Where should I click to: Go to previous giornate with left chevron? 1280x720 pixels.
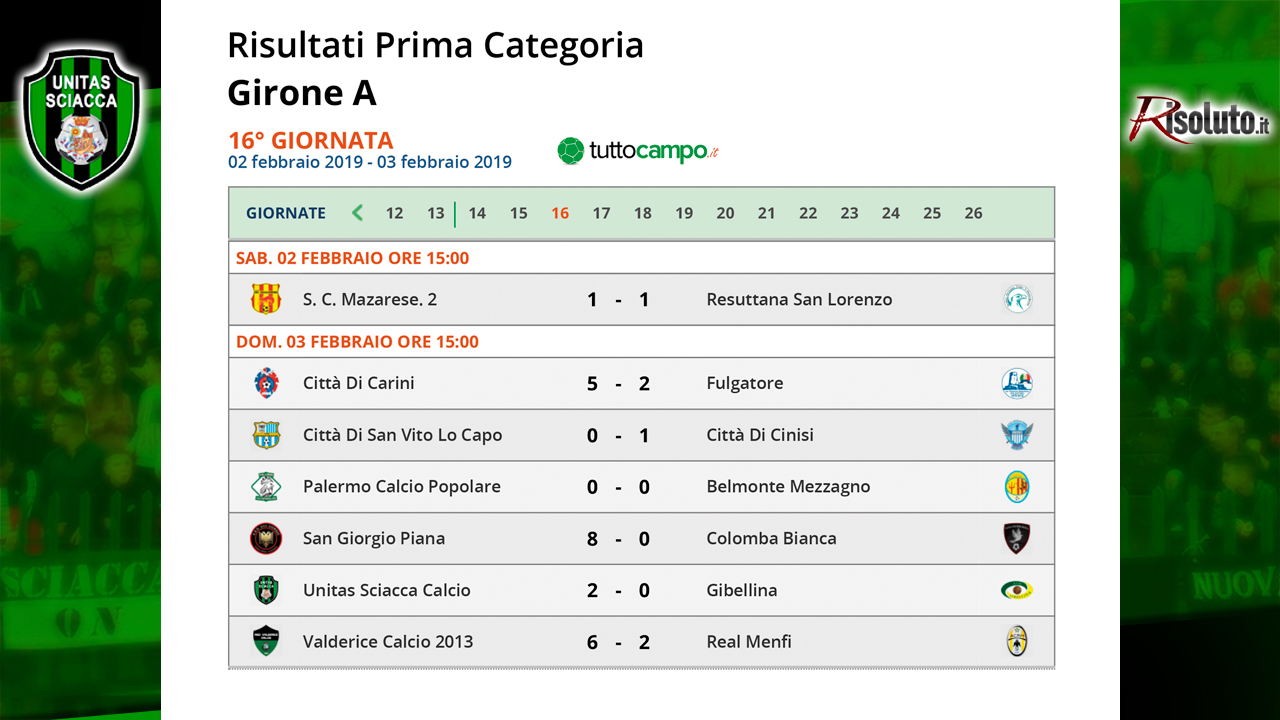click(357, 212)
